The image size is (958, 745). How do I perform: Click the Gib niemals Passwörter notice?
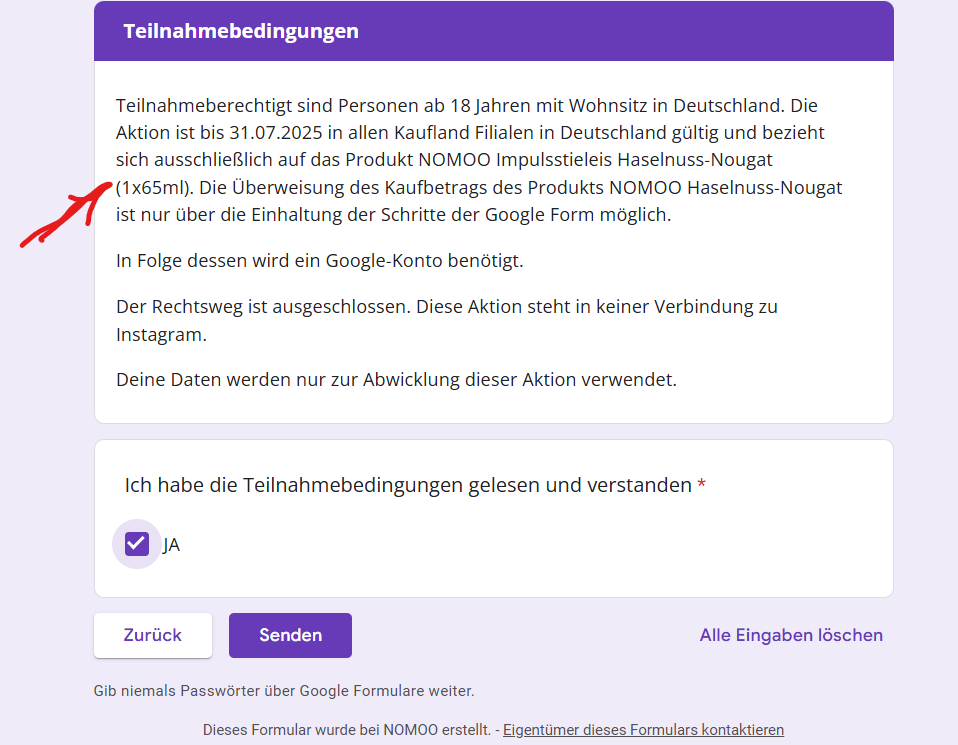pyautogui.click(x=283, y=691)
